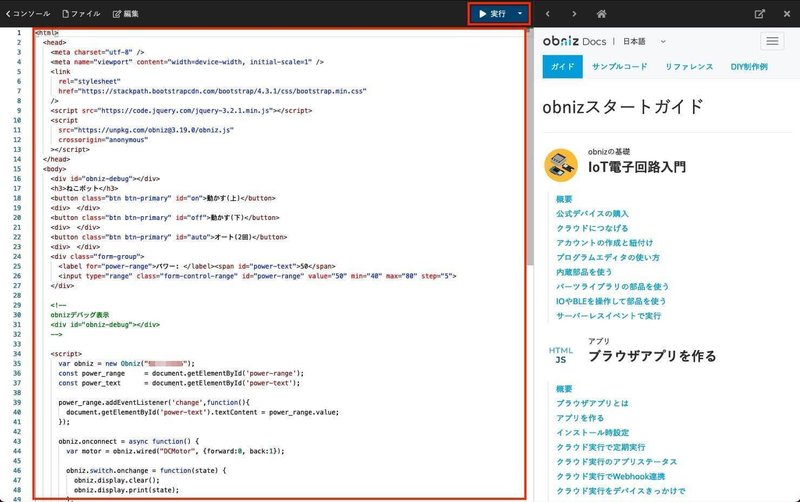The image size is (800, 502).
Task: Open the ブラウザアプリとは link
Action: [592, 403]
